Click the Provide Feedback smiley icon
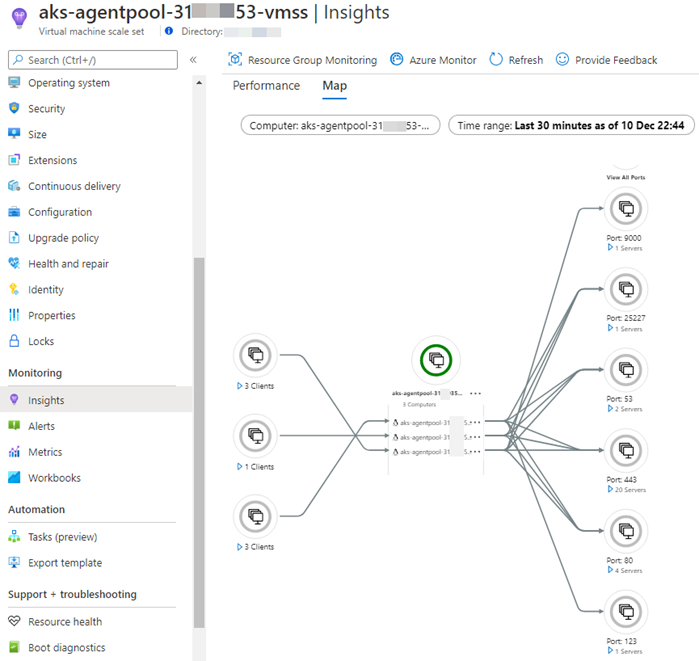The width and height of the screenshot is (699, 661). point(563,60)
